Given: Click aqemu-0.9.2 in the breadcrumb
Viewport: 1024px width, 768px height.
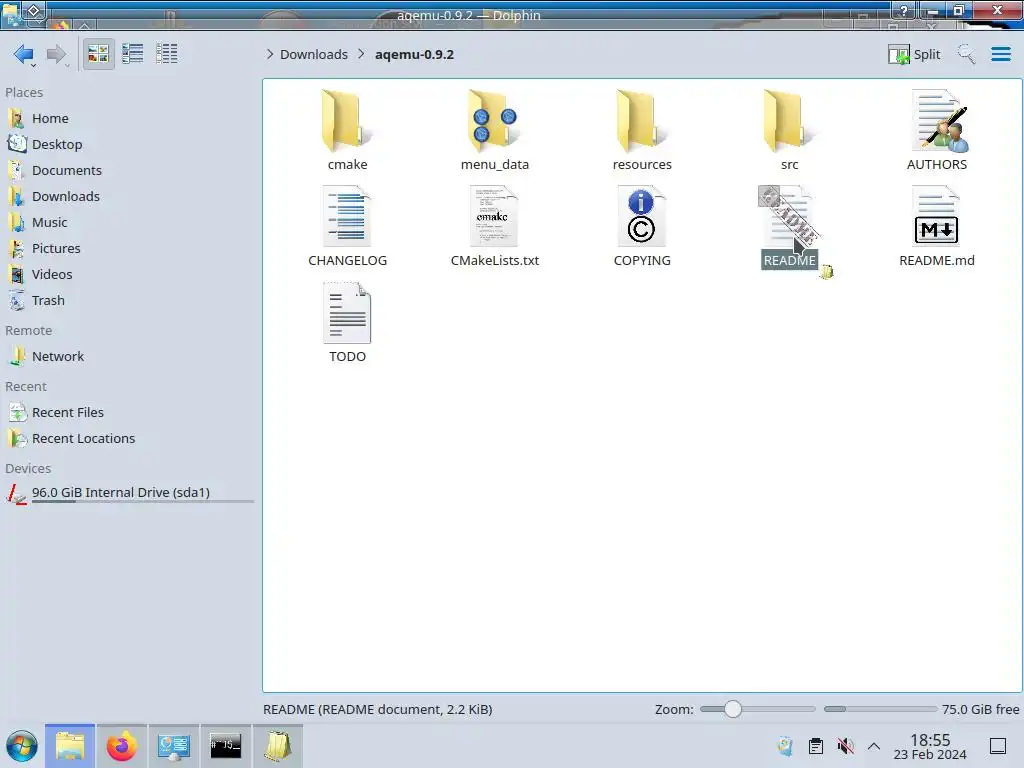Looking at the screenshot, I should point(414,54).
